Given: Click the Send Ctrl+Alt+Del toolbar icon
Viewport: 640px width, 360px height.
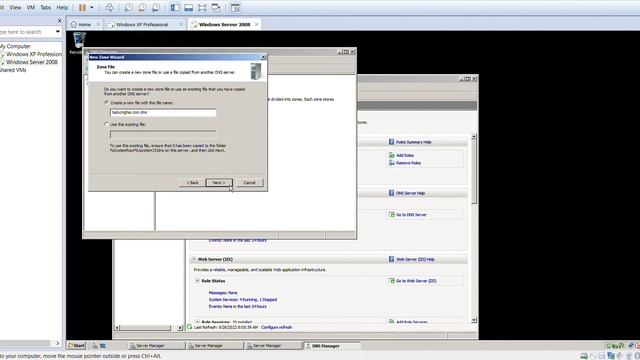Looking at the screenshot, I should [x=109, y=7].
